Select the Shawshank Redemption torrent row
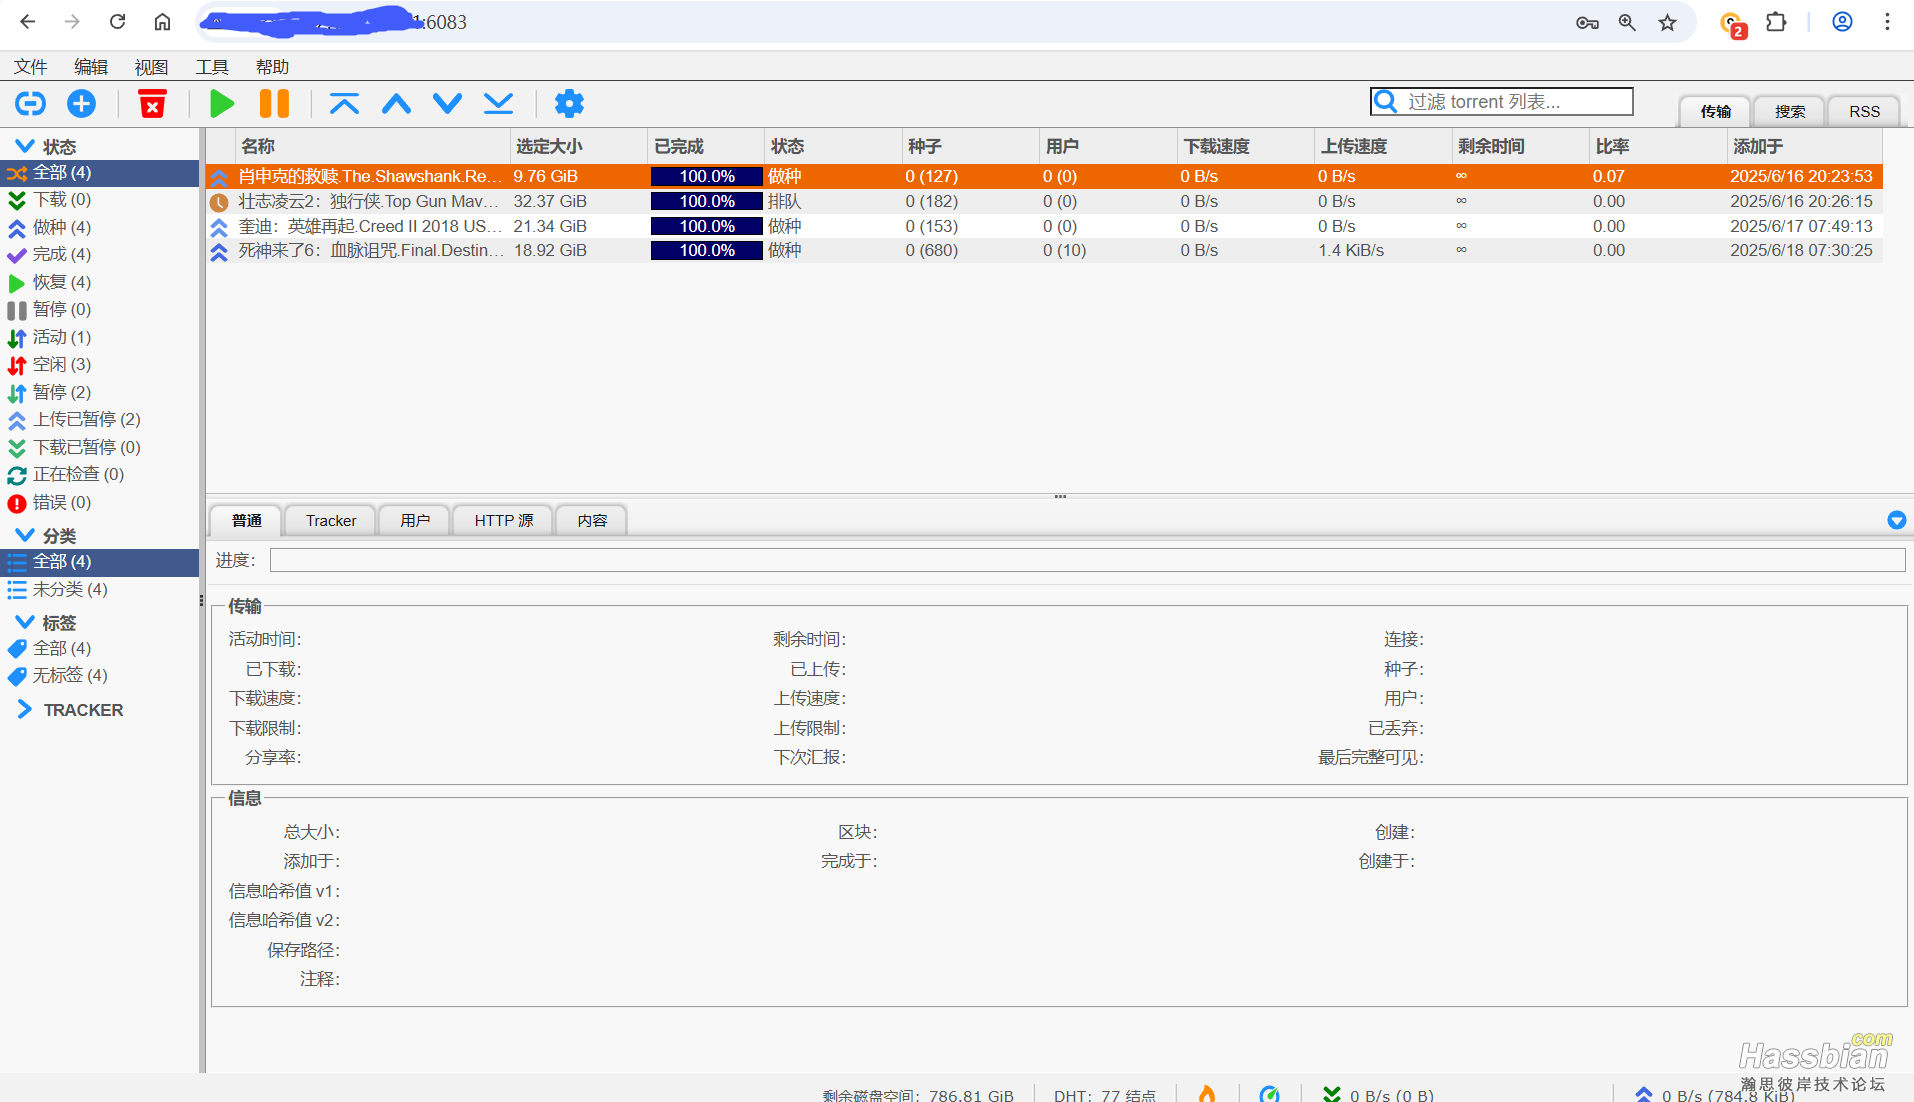1914x1102 pixels. click(x=1044, y=176)
